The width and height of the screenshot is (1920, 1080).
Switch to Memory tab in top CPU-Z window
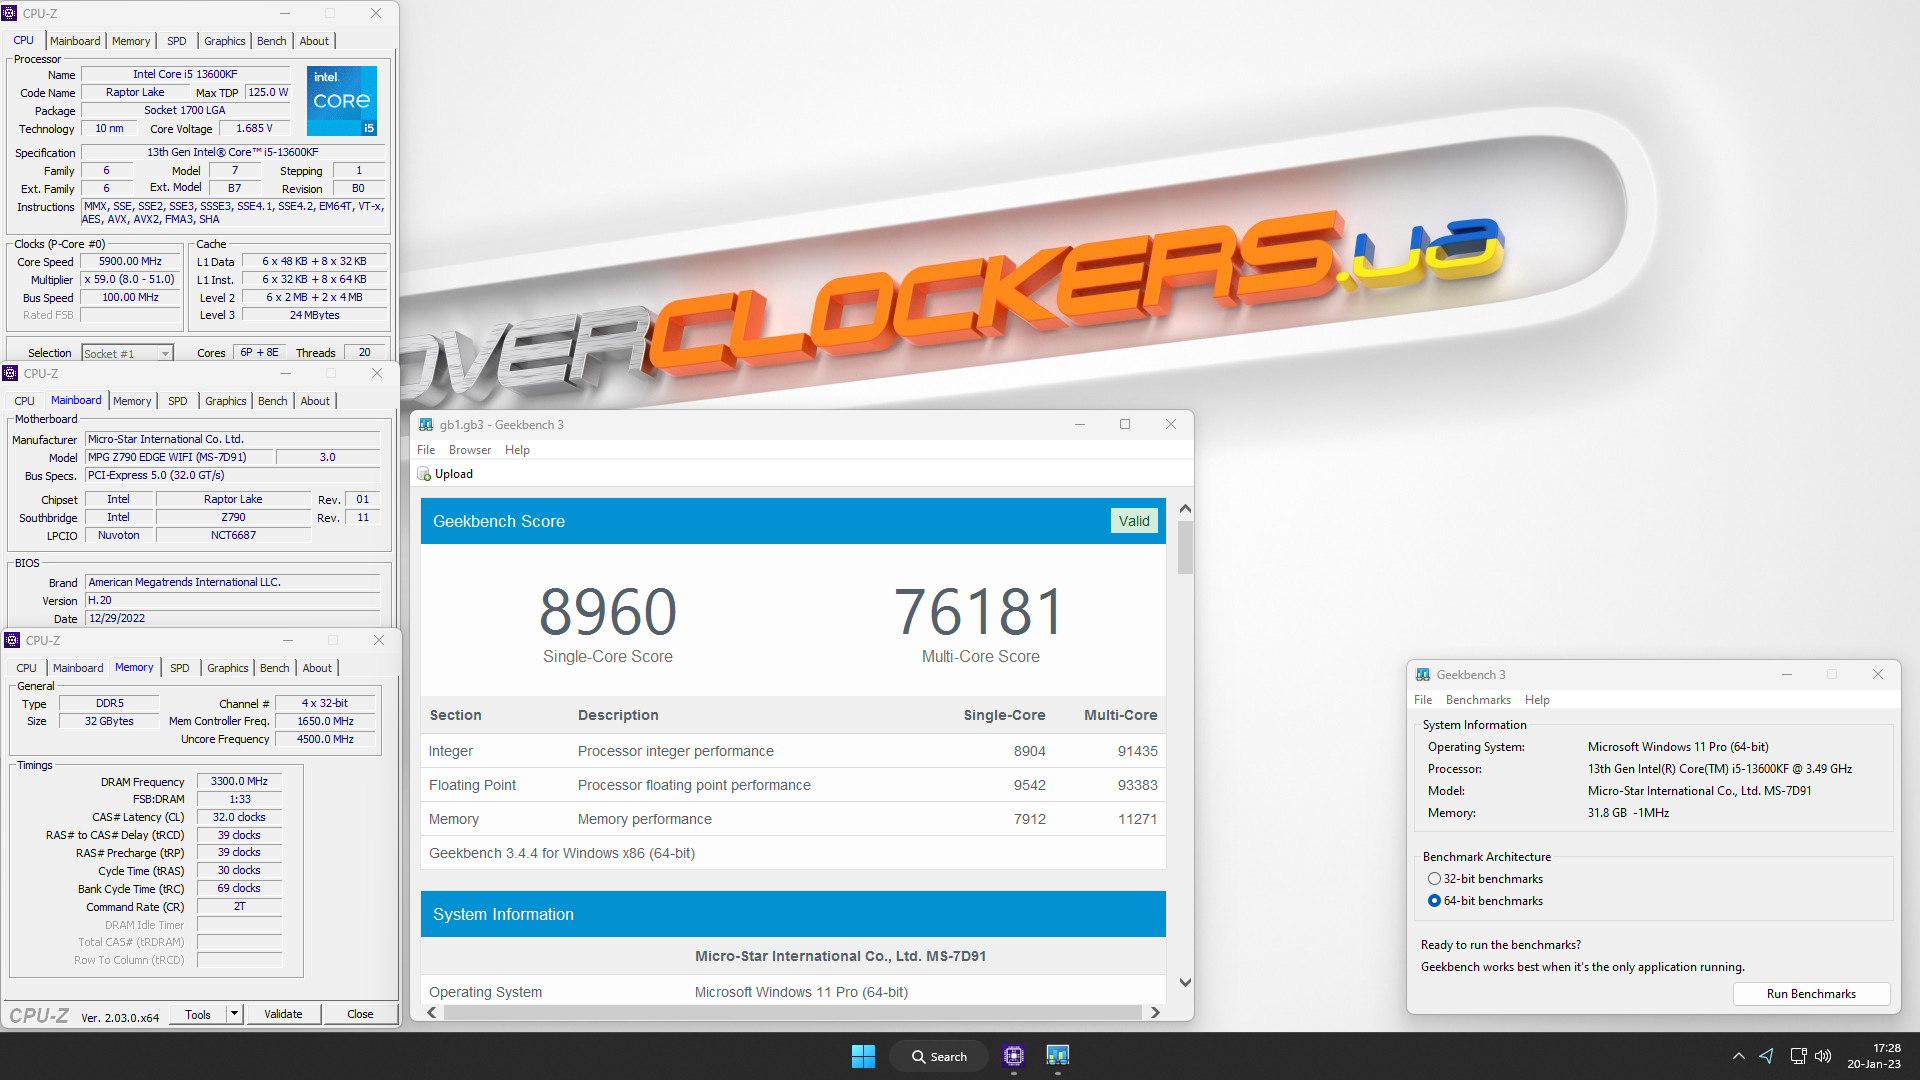[x=131, y=41]
